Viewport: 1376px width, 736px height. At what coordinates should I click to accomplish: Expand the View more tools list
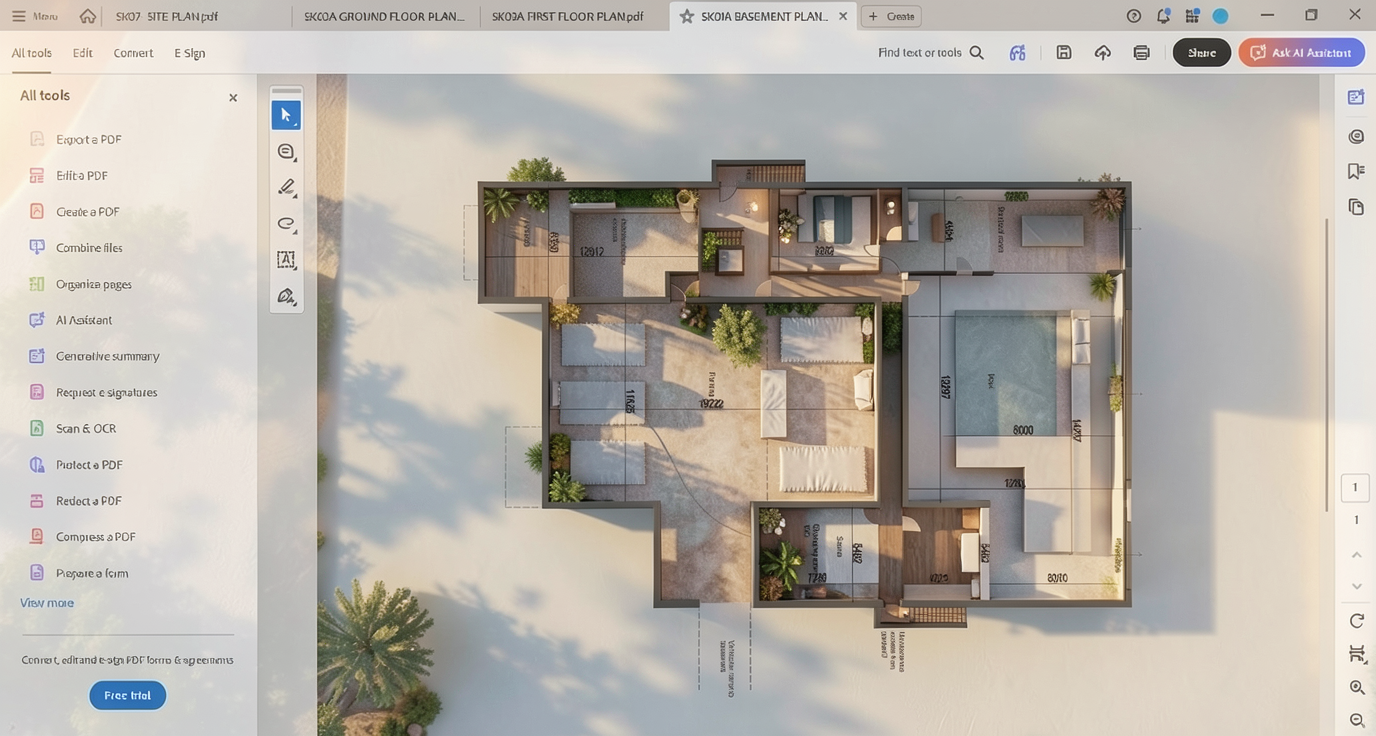(47, 603)
